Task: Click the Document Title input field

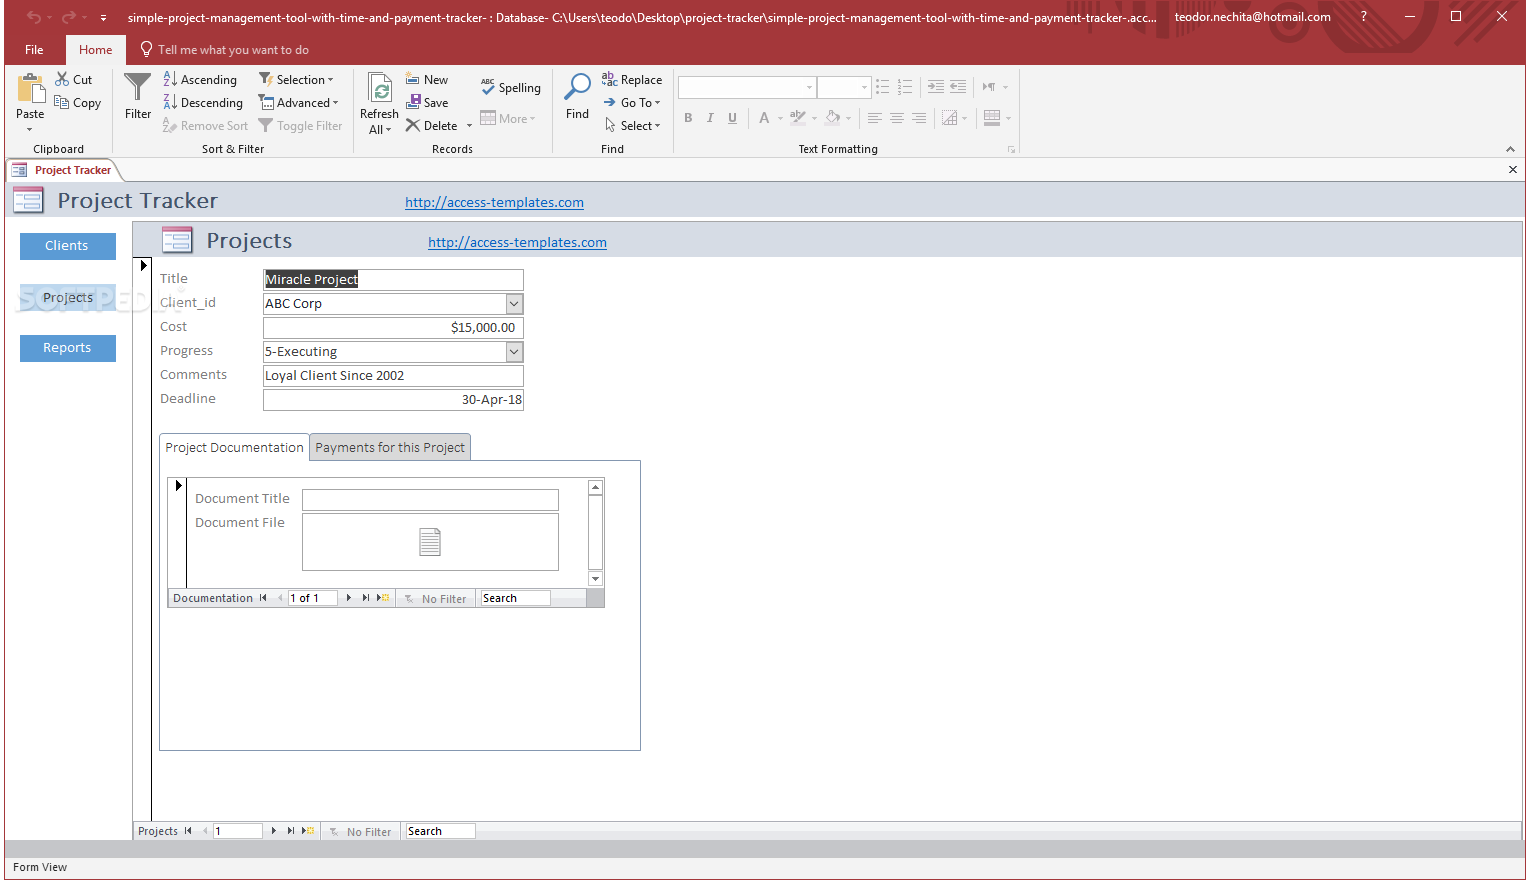Action: pos(430,499)
